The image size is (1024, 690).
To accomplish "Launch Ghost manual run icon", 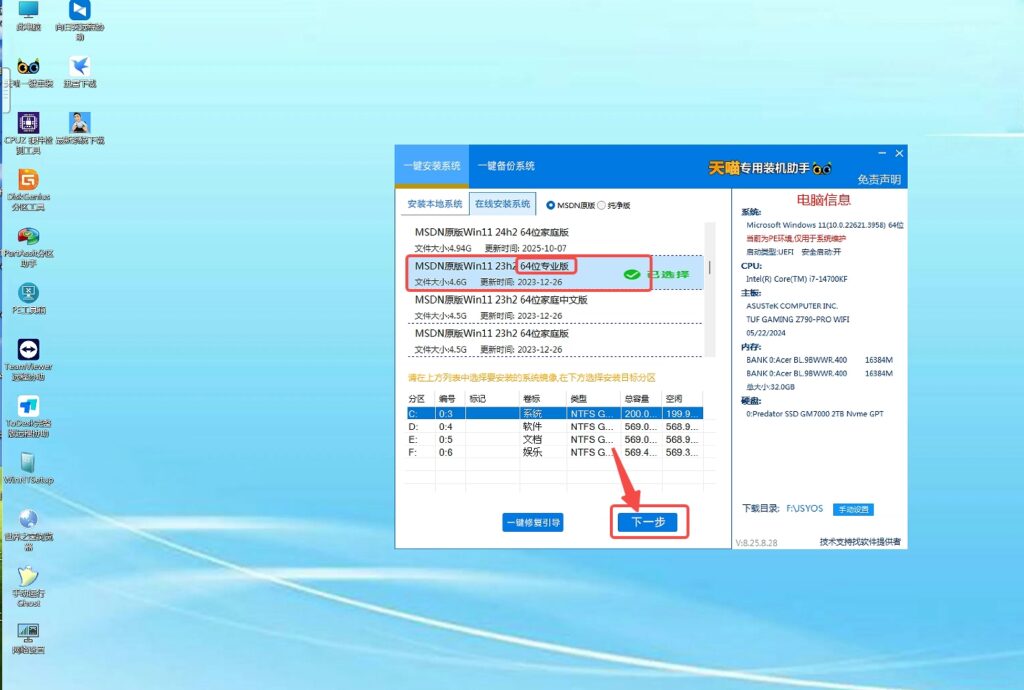I will click(28, 577).
